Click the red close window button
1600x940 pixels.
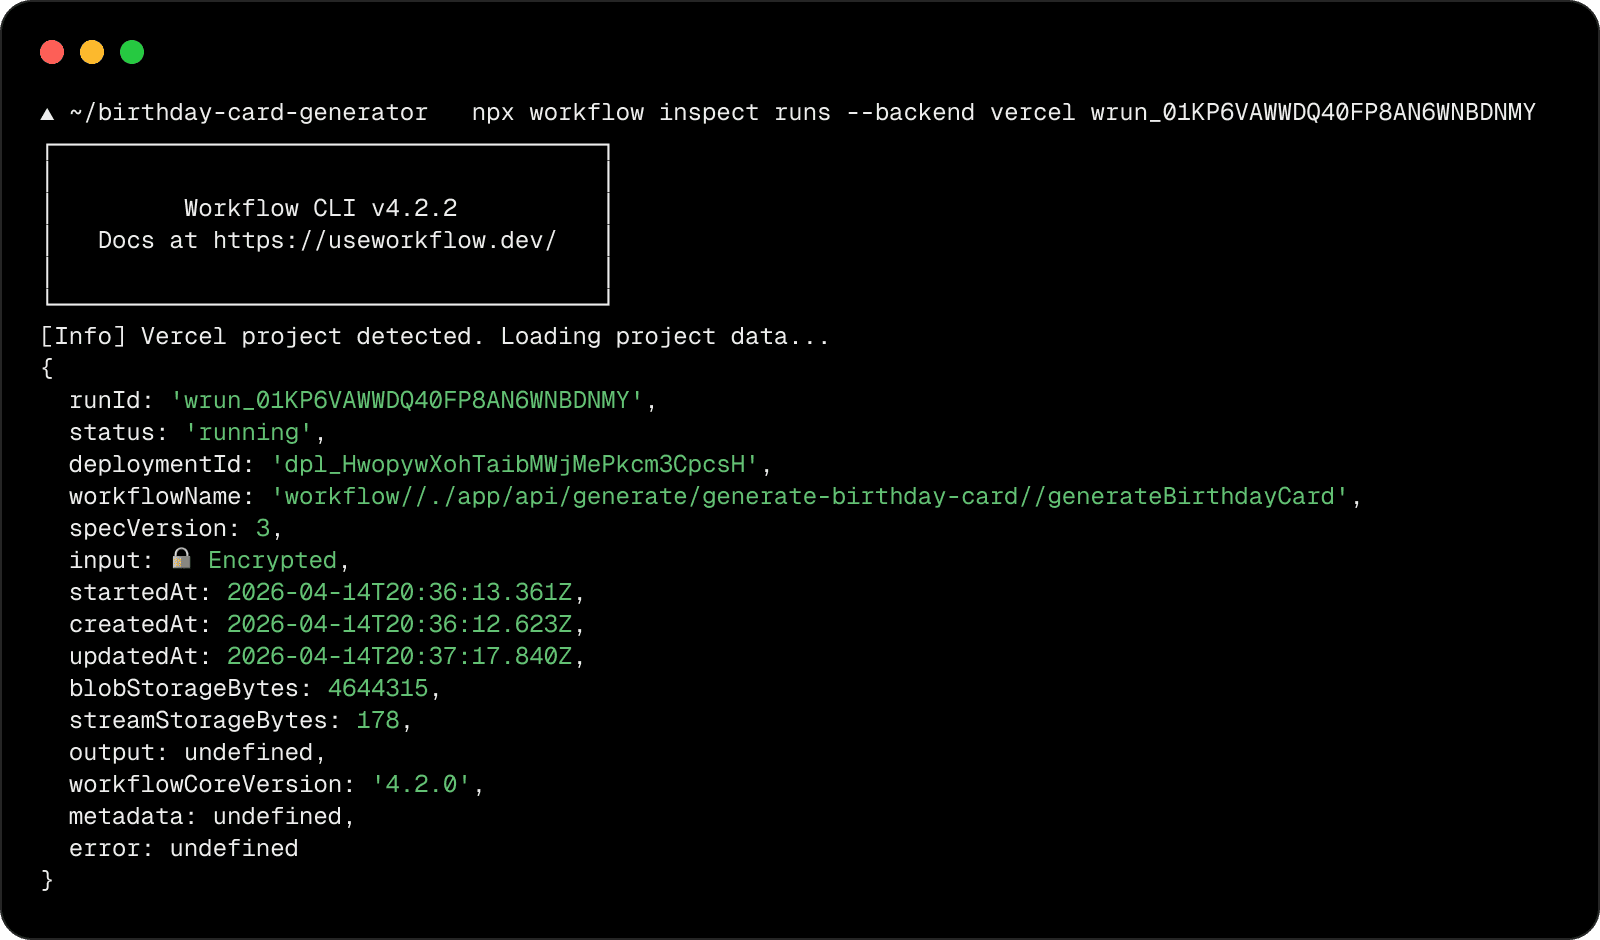[52, 52]
